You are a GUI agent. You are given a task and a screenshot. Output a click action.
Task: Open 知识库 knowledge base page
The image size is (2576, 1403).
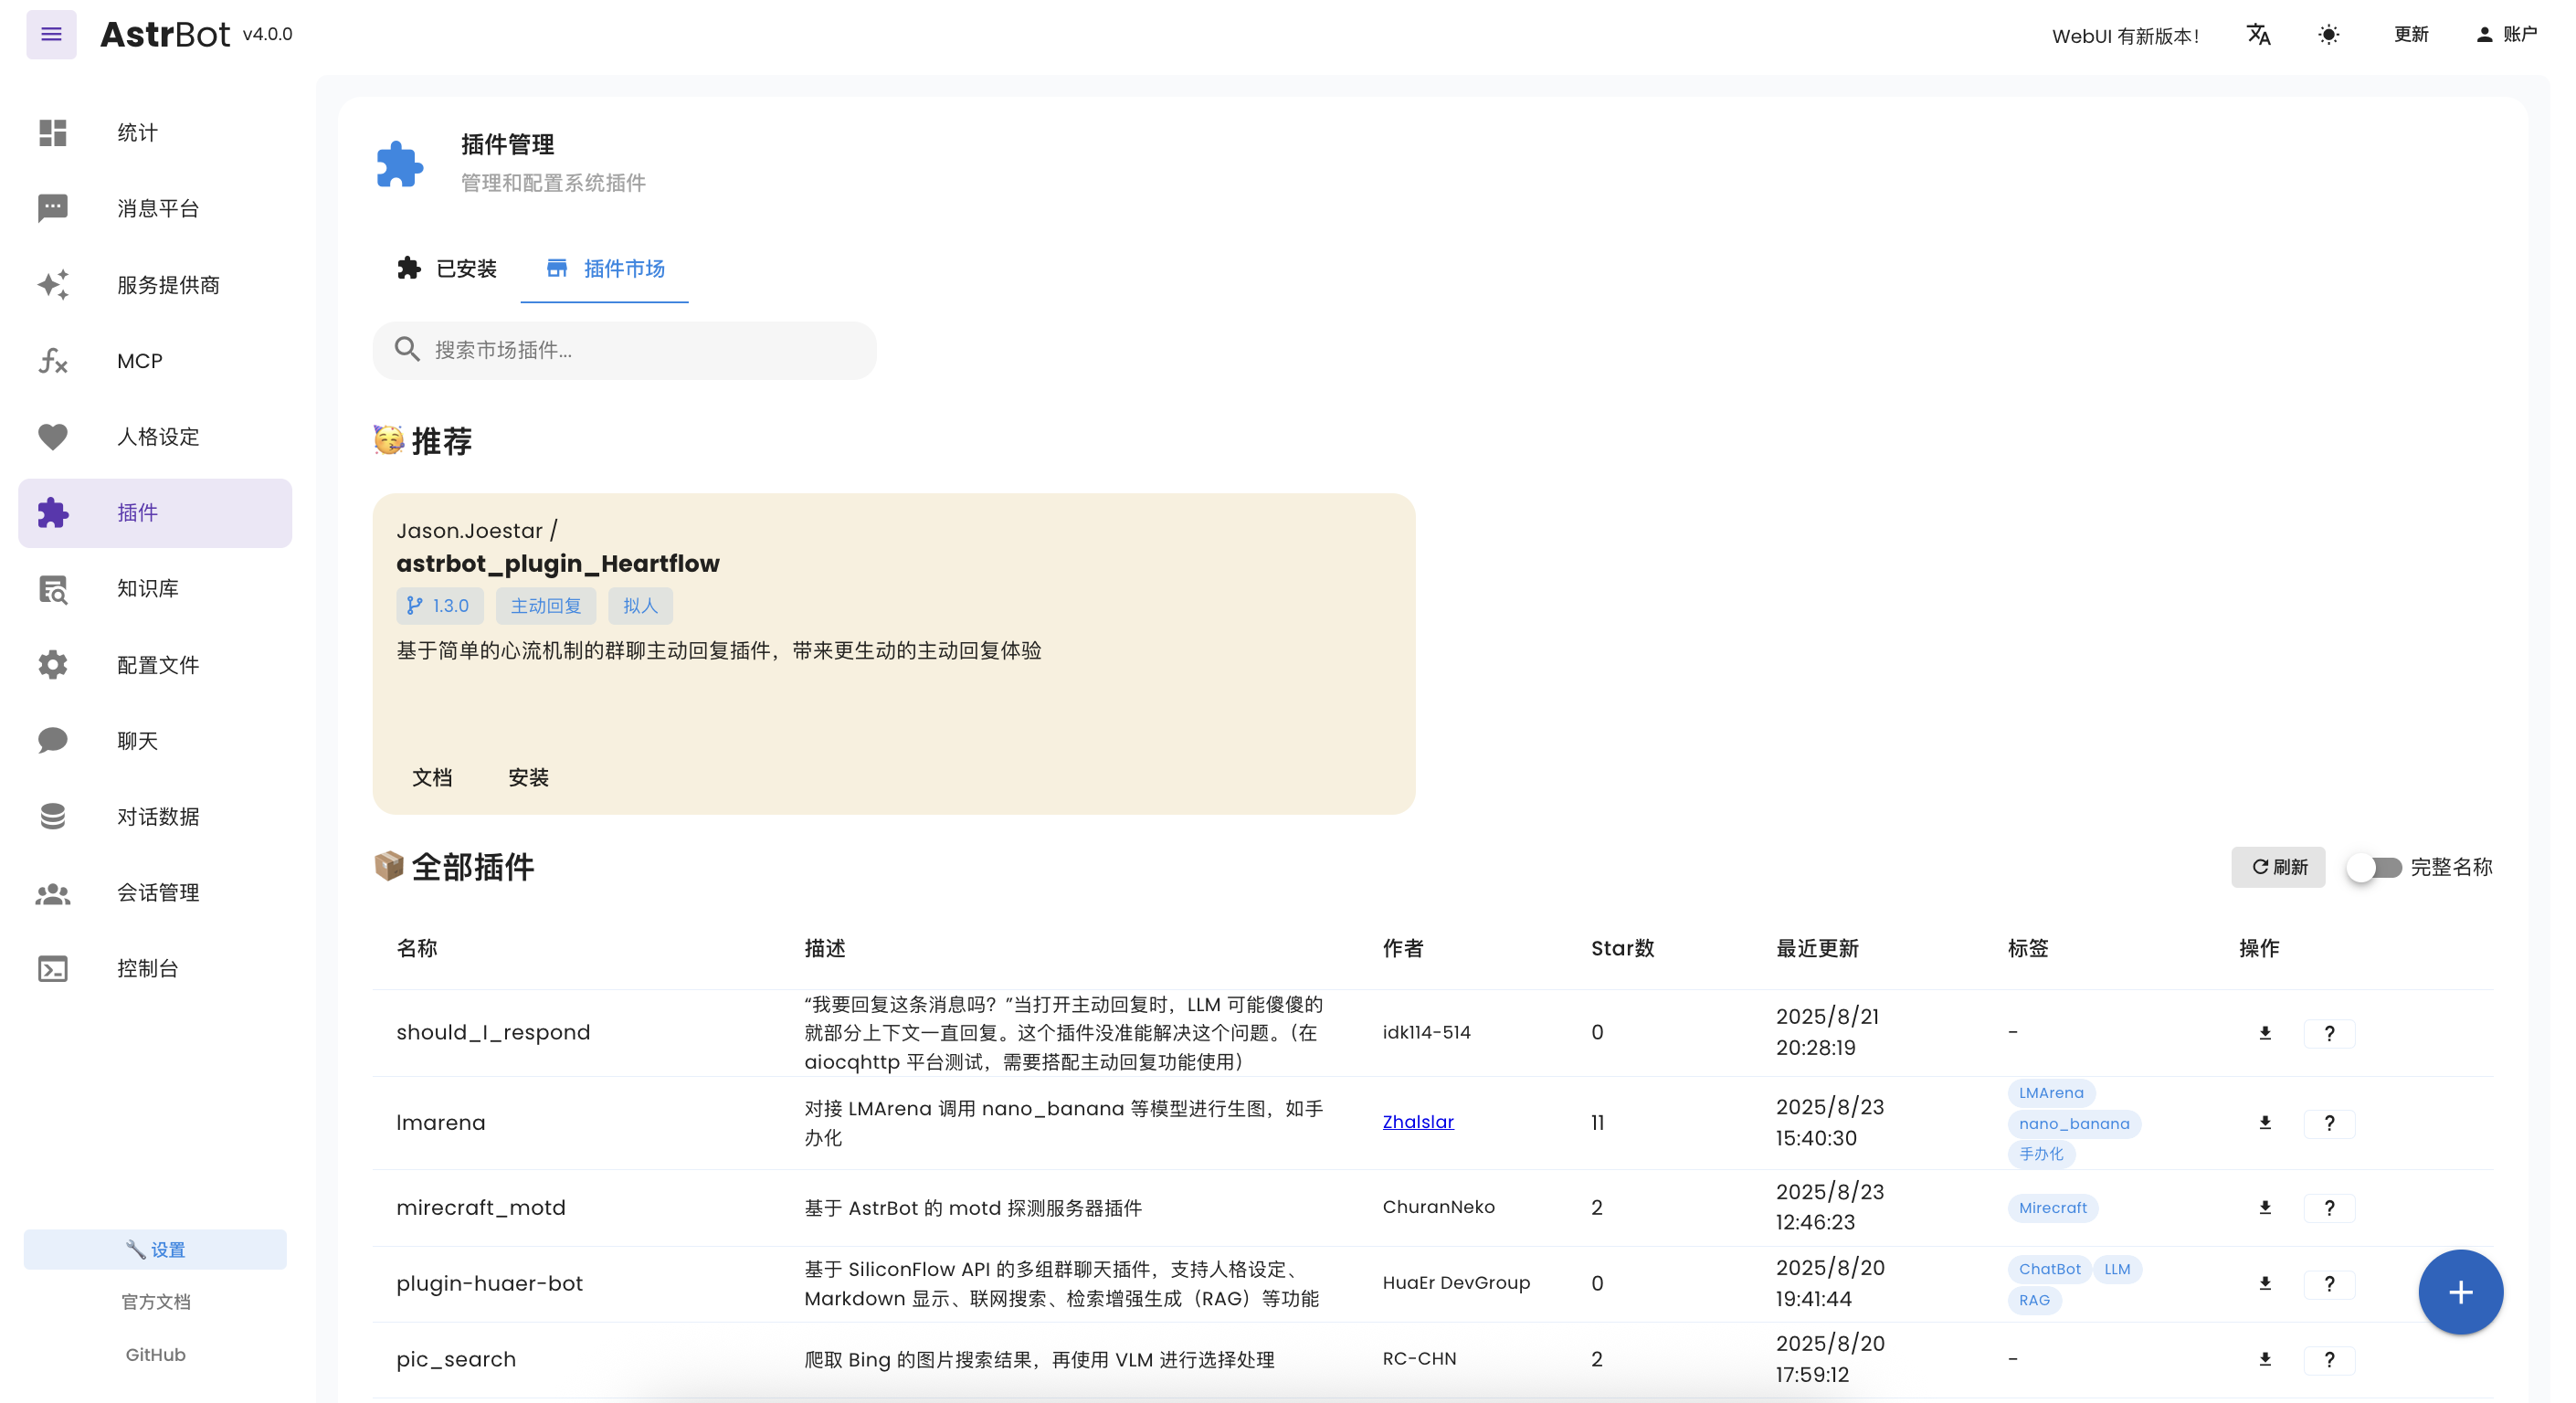[x=148, y=588]
